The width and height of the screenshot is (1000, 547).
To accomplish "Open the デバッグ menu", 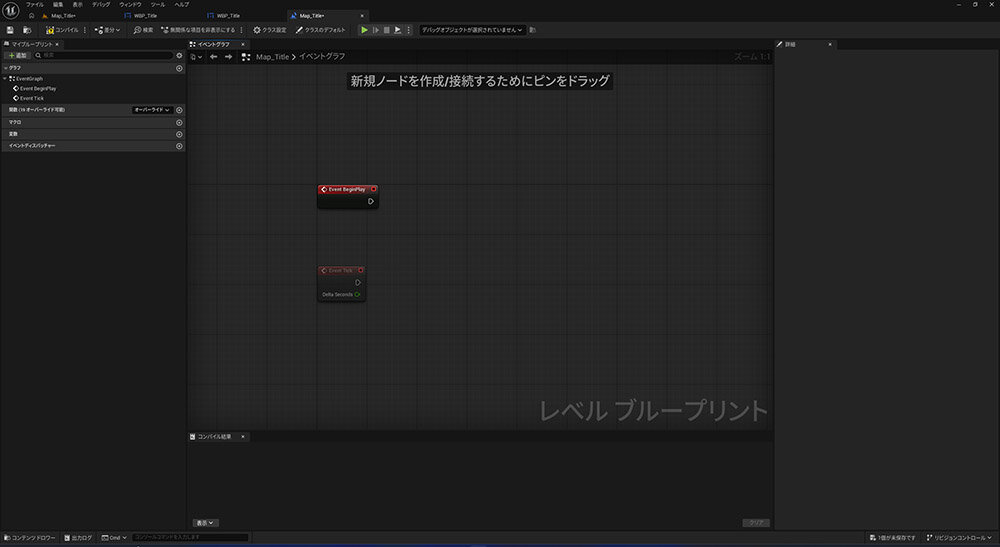I will click(x=101, y=5).
